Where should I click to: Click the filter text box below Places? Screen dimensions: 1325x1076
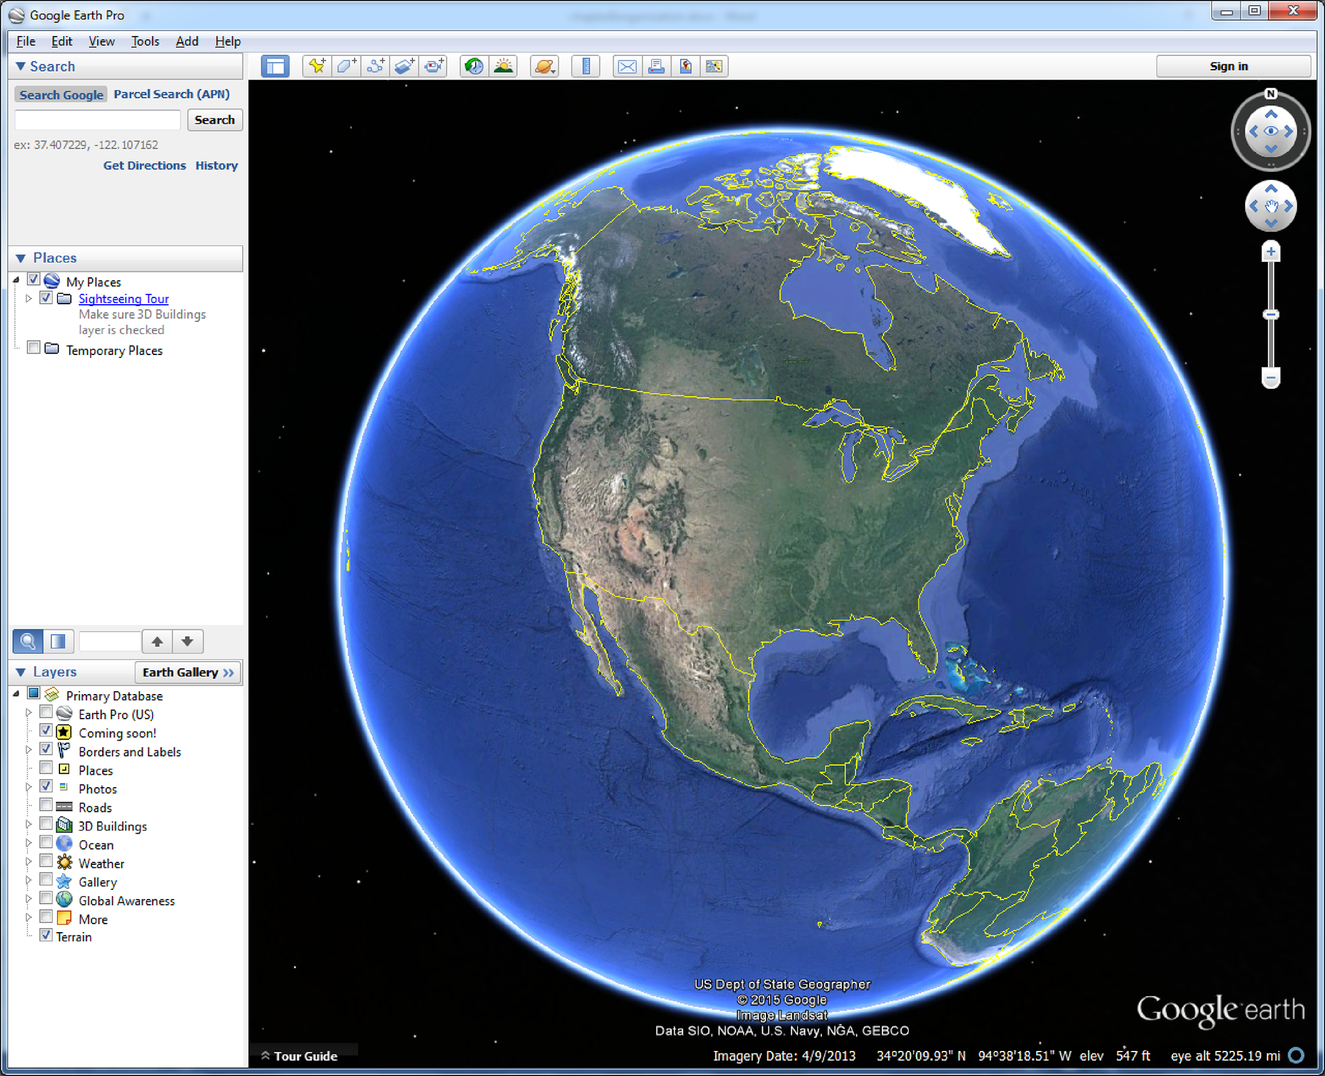point(109,641)
